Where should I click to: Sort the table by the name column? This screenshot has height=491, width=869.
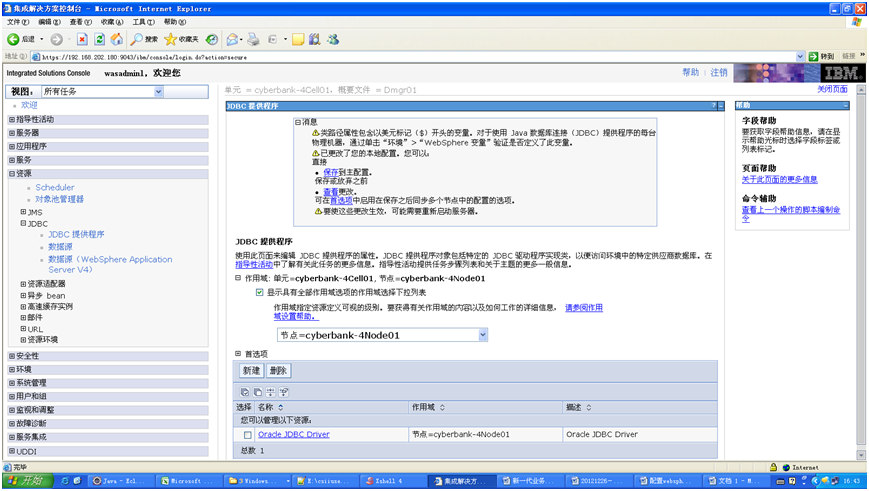(x=281, y=407)
